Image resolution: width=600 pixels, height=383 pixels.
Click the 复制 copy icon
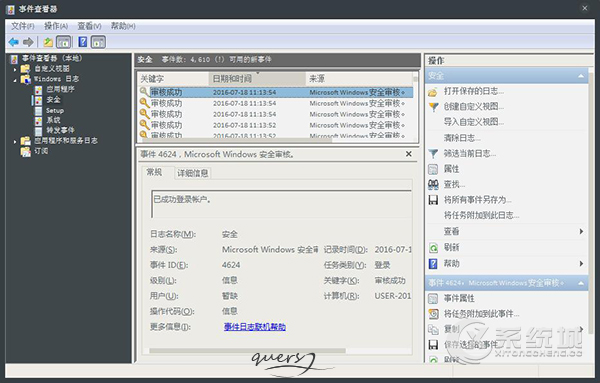pos(433,329)
